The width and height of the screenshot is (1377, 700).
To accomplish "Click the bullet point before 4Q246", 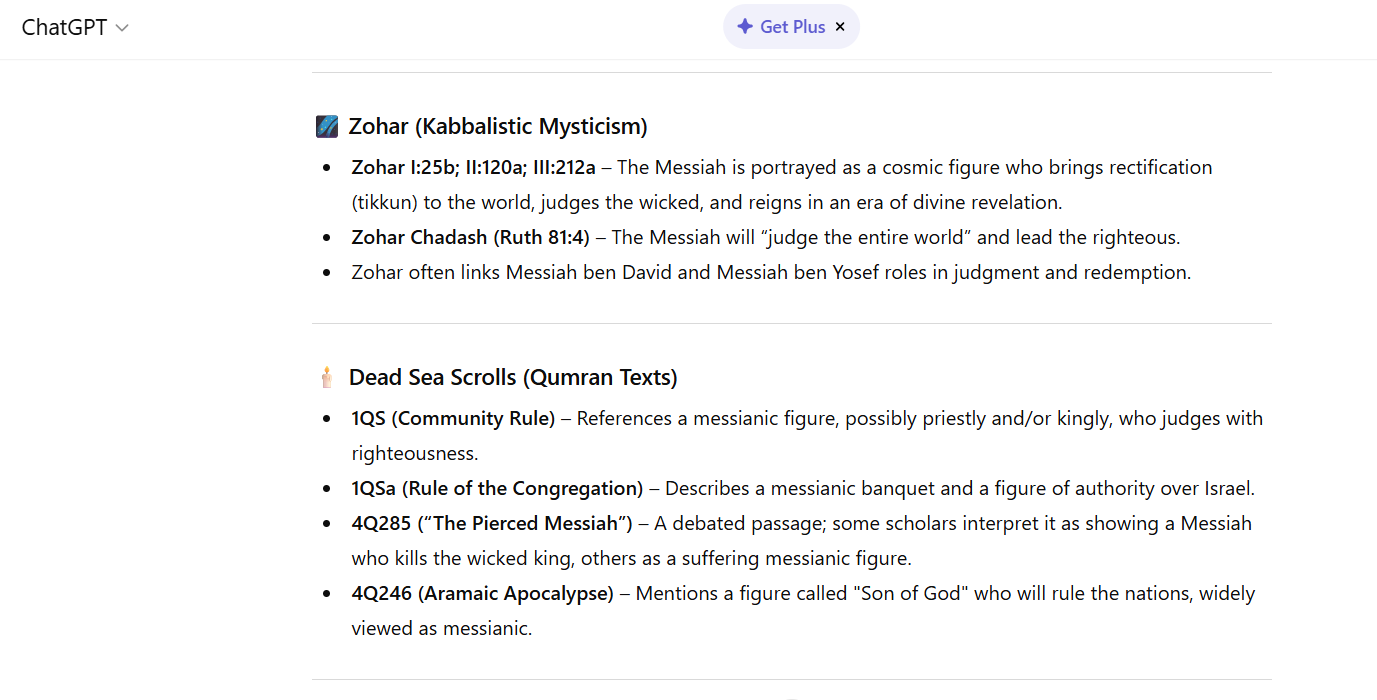I will [x=327, y=594].
